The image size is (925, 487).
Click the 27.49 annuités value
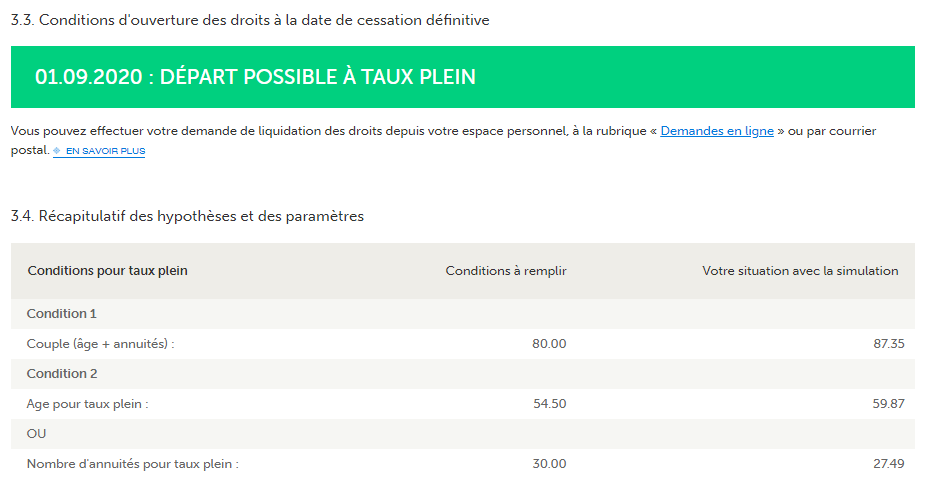888,464
